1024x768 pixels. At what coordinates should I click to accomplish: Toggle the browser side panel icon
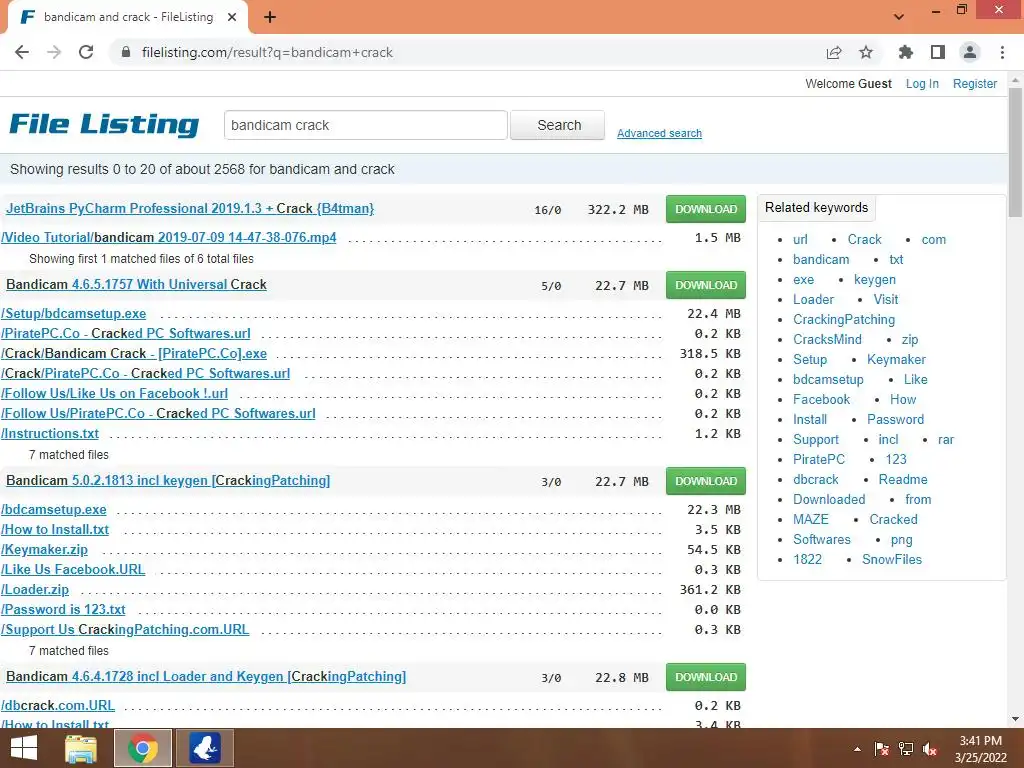tap(938, 52)
